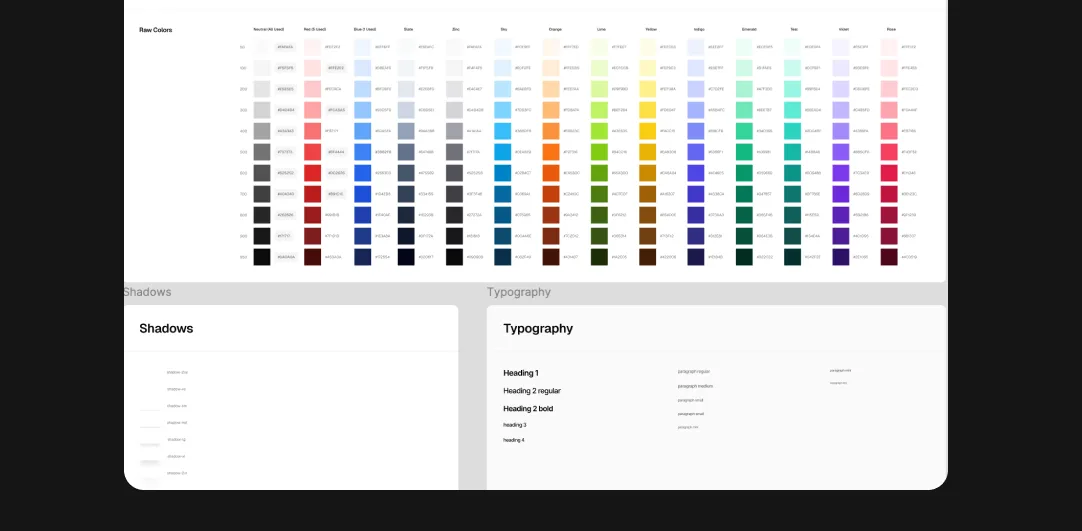1082x531 pixels.
Task: Select the "Zinc" column header
Action: click(455, 30)
